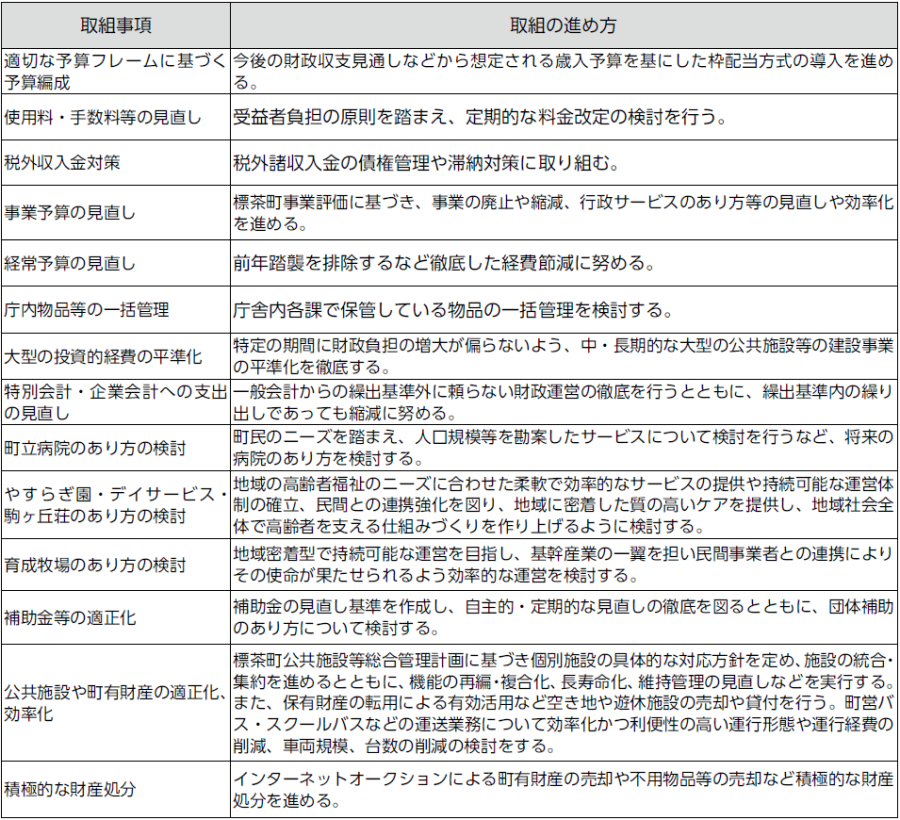Click the 公共施設や町有財産の適正化、効率化 cell

click(x=115, y=703)
